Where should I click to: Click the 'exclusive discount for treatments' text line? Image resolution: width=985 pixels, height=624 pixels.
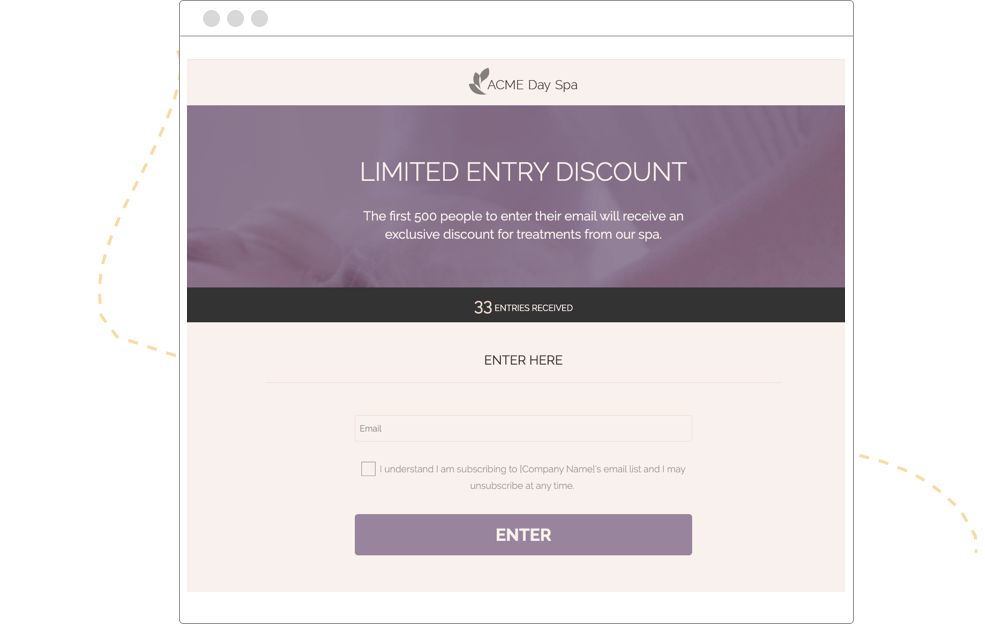point(523,234)
